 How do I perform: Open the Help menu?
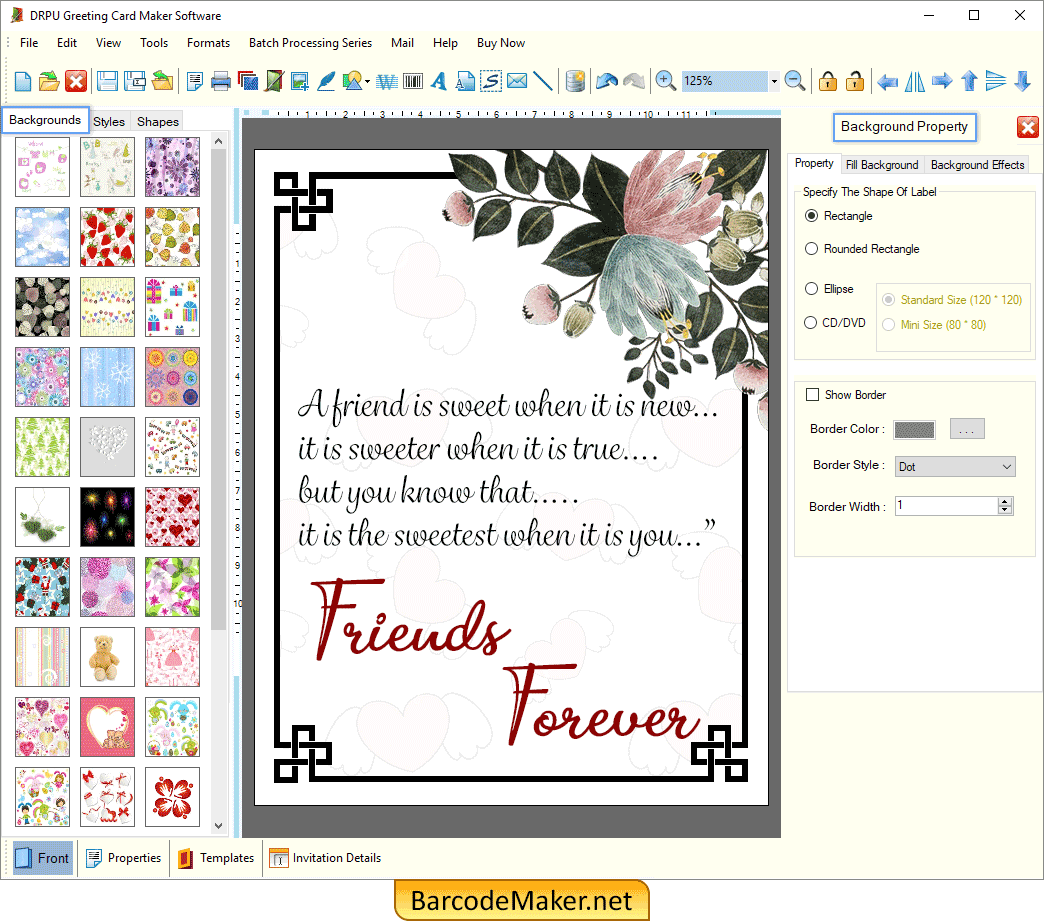(x=445, y=43)
